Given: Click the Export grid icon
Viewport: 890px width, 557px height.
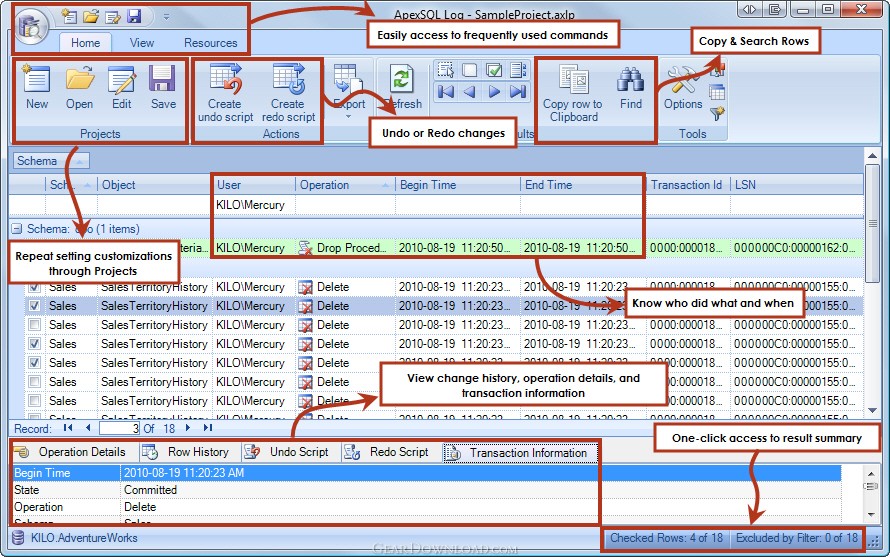Looking at the screenshot, I should [x=348, y=79].
